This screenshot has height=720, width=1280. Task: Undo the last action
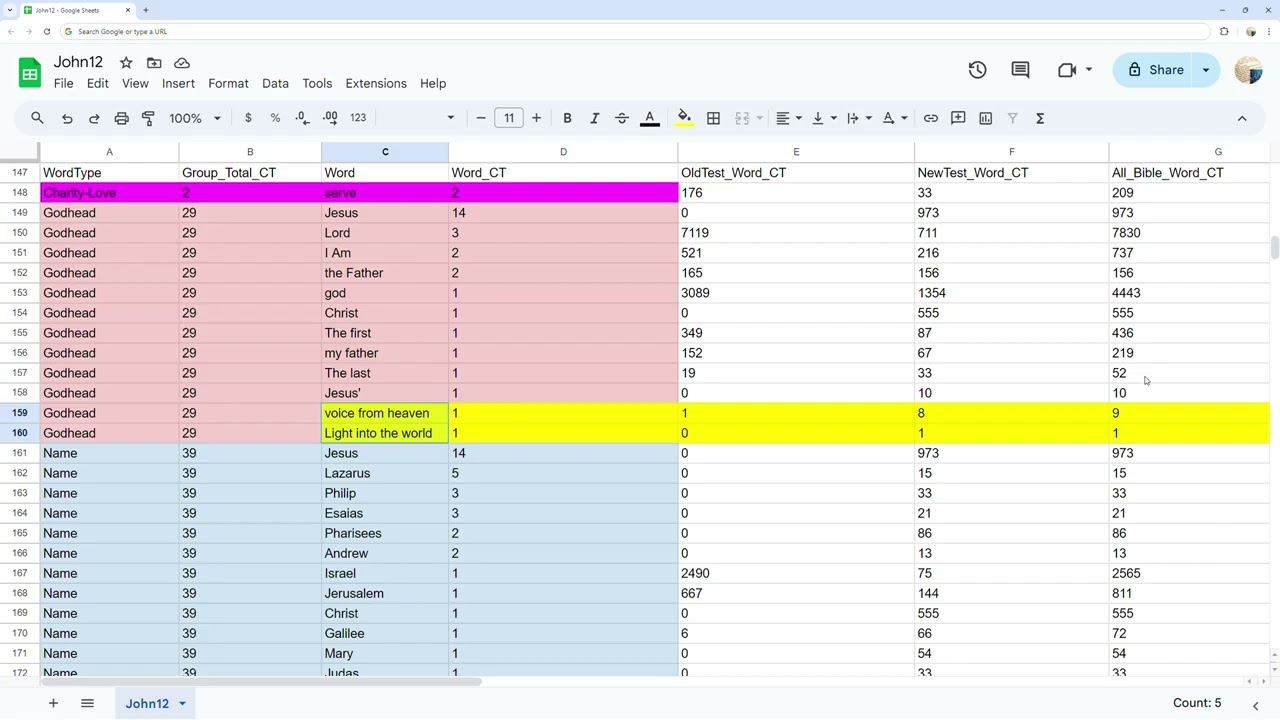click(x=67, y=118)
